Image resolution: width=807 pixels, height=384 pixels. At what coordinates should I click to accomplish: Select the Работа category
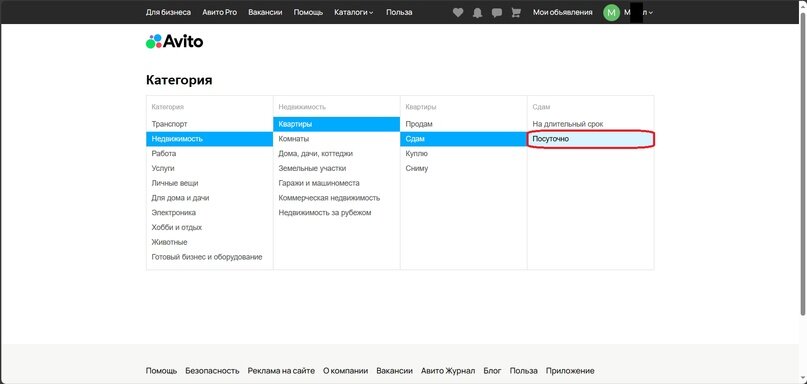[x=209, y=153]
